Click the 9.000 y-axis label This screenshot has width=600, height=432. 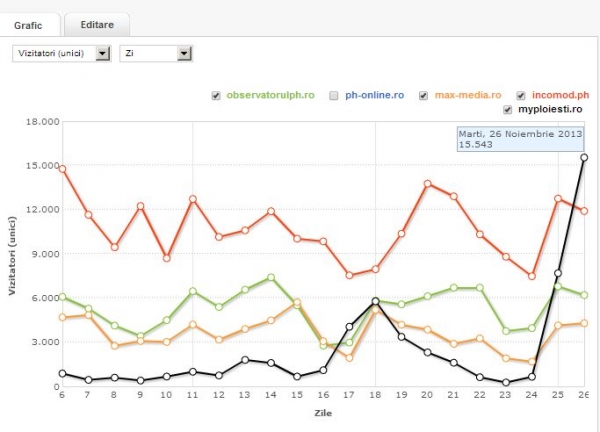tap(45, 254)
